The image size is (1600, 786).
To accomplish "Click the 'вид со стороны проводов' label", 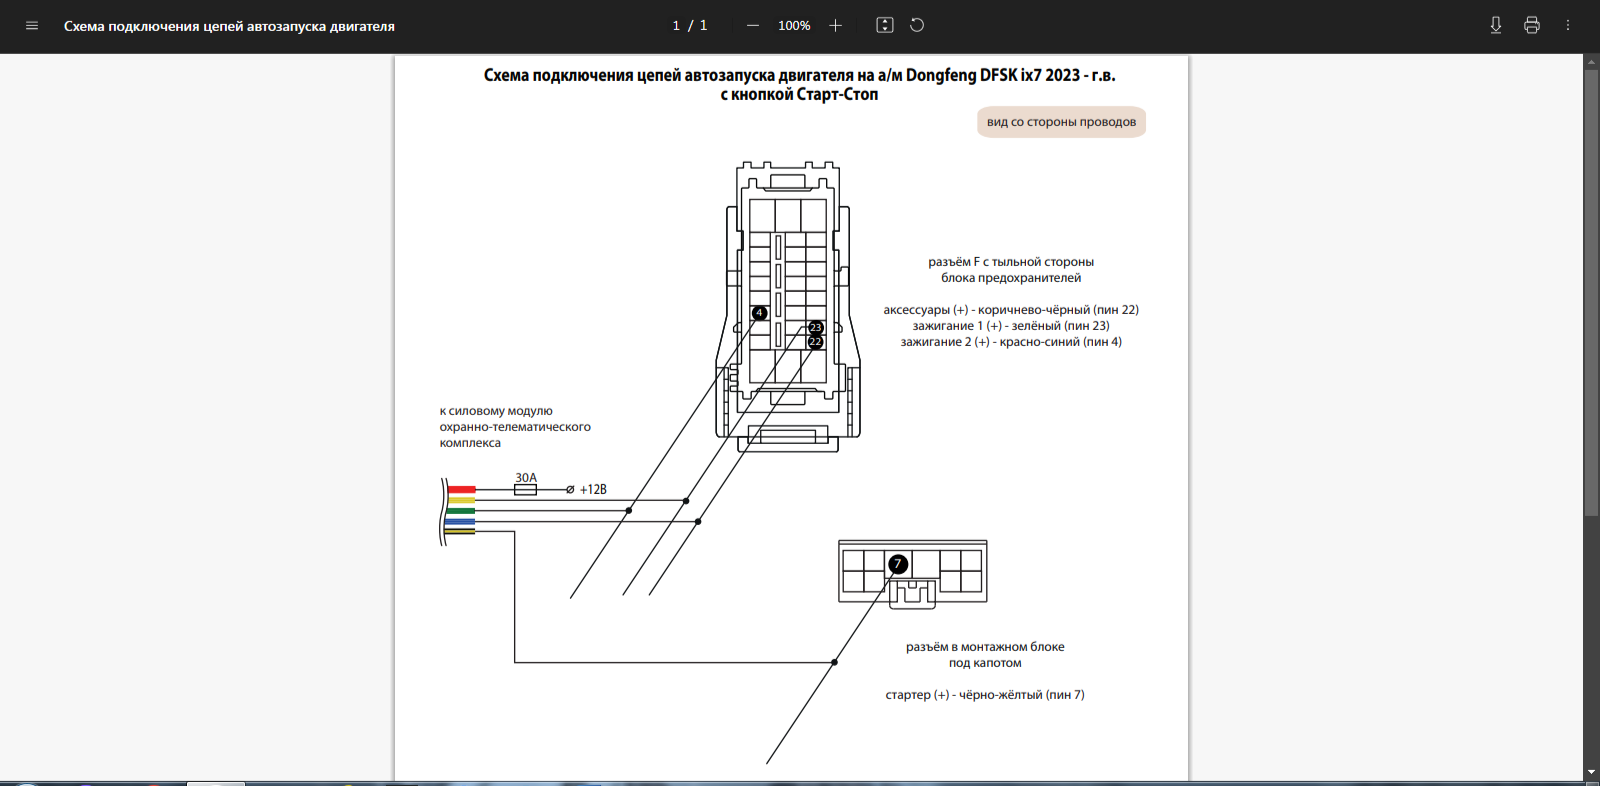I will (1061, 122).
